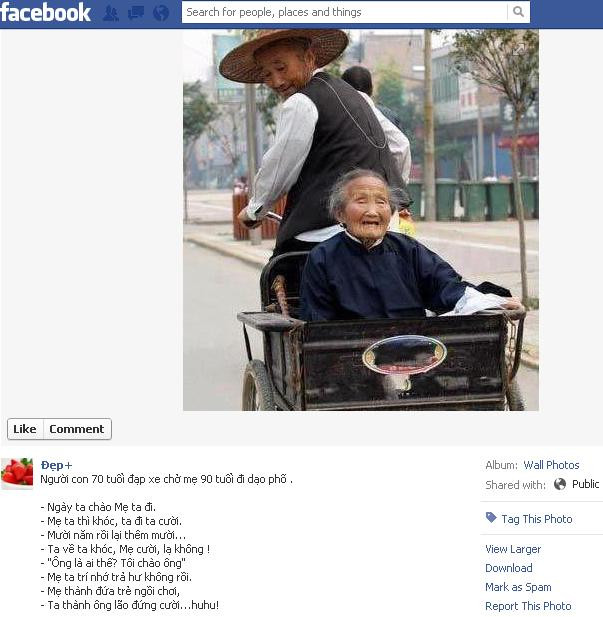This screenshot has width=603, height=617.
Task: Click the Facebook logo
Action: pos(45,13)
